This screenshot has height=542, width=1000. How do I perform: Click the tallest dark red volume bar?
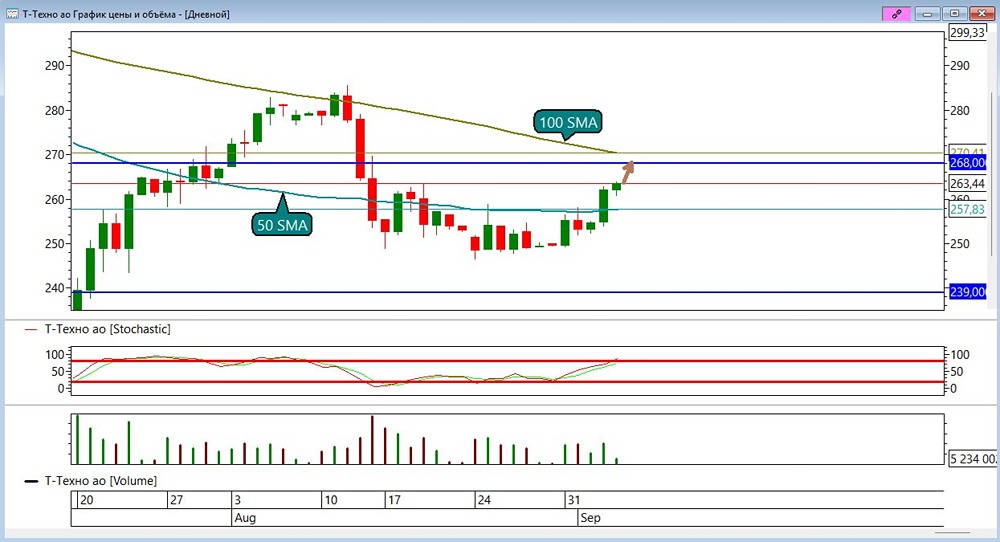372,440
